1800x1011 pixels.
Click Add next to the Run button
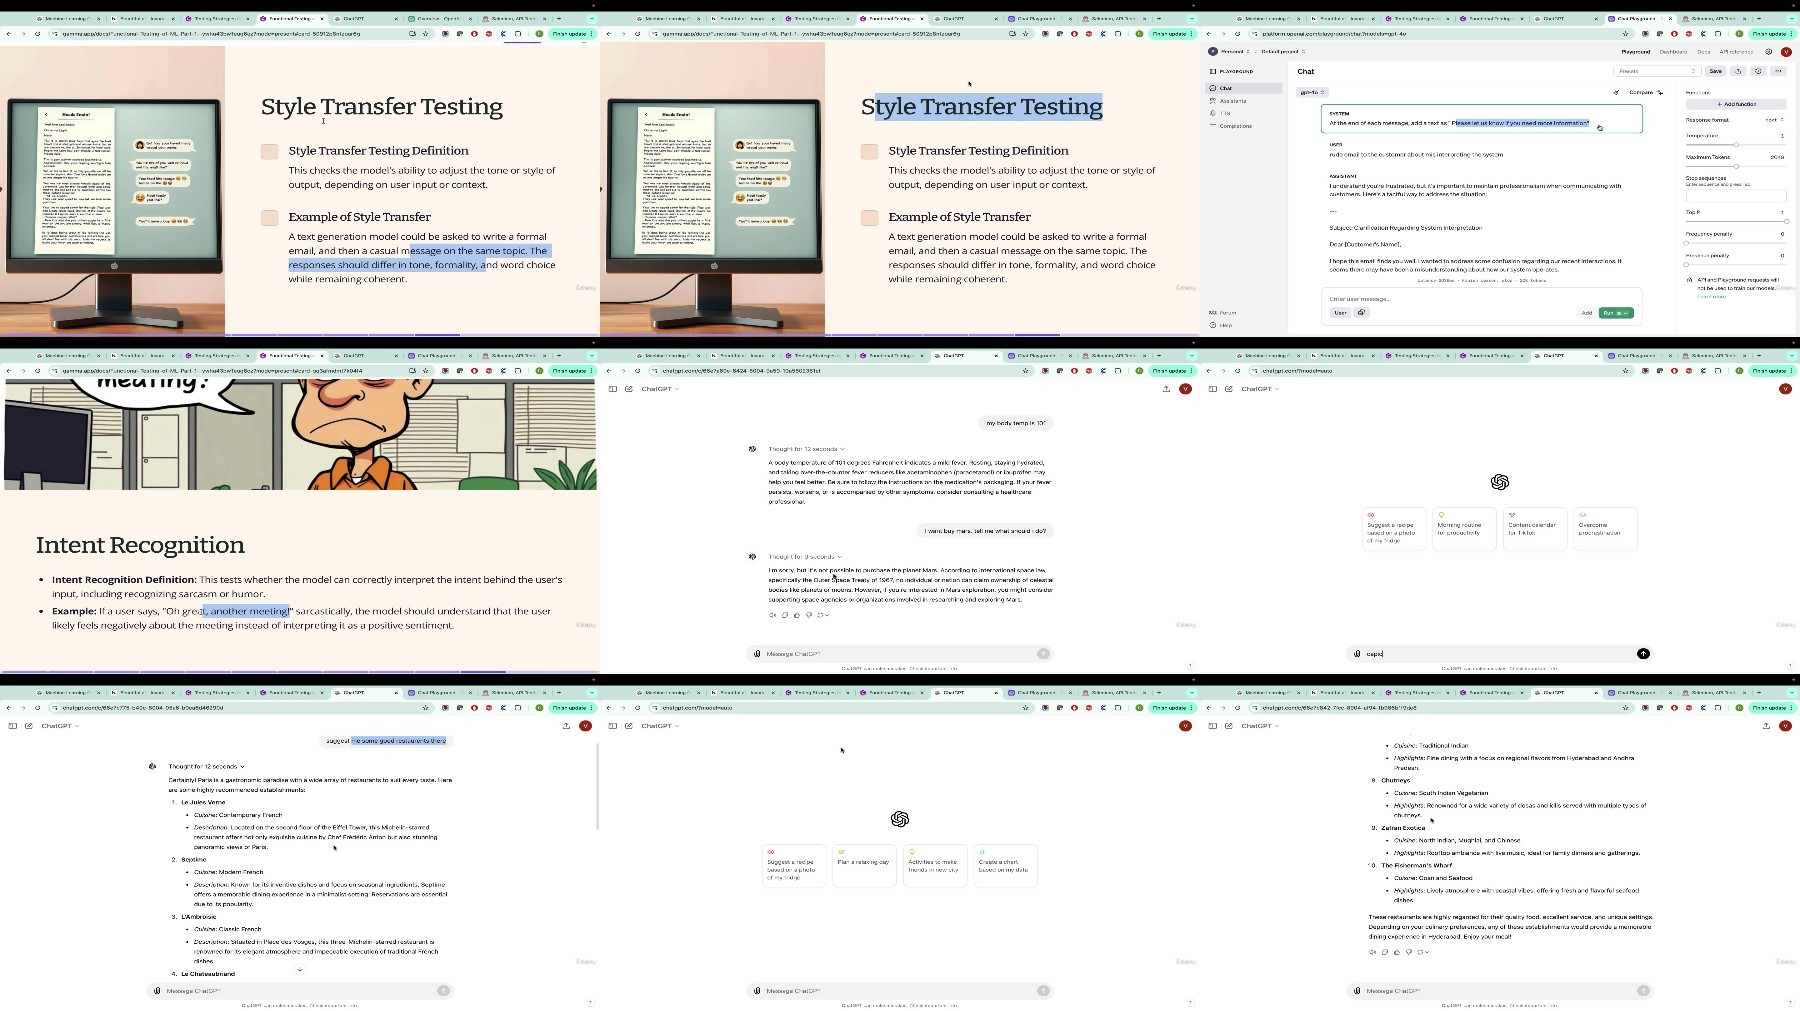click(1586, 313)
